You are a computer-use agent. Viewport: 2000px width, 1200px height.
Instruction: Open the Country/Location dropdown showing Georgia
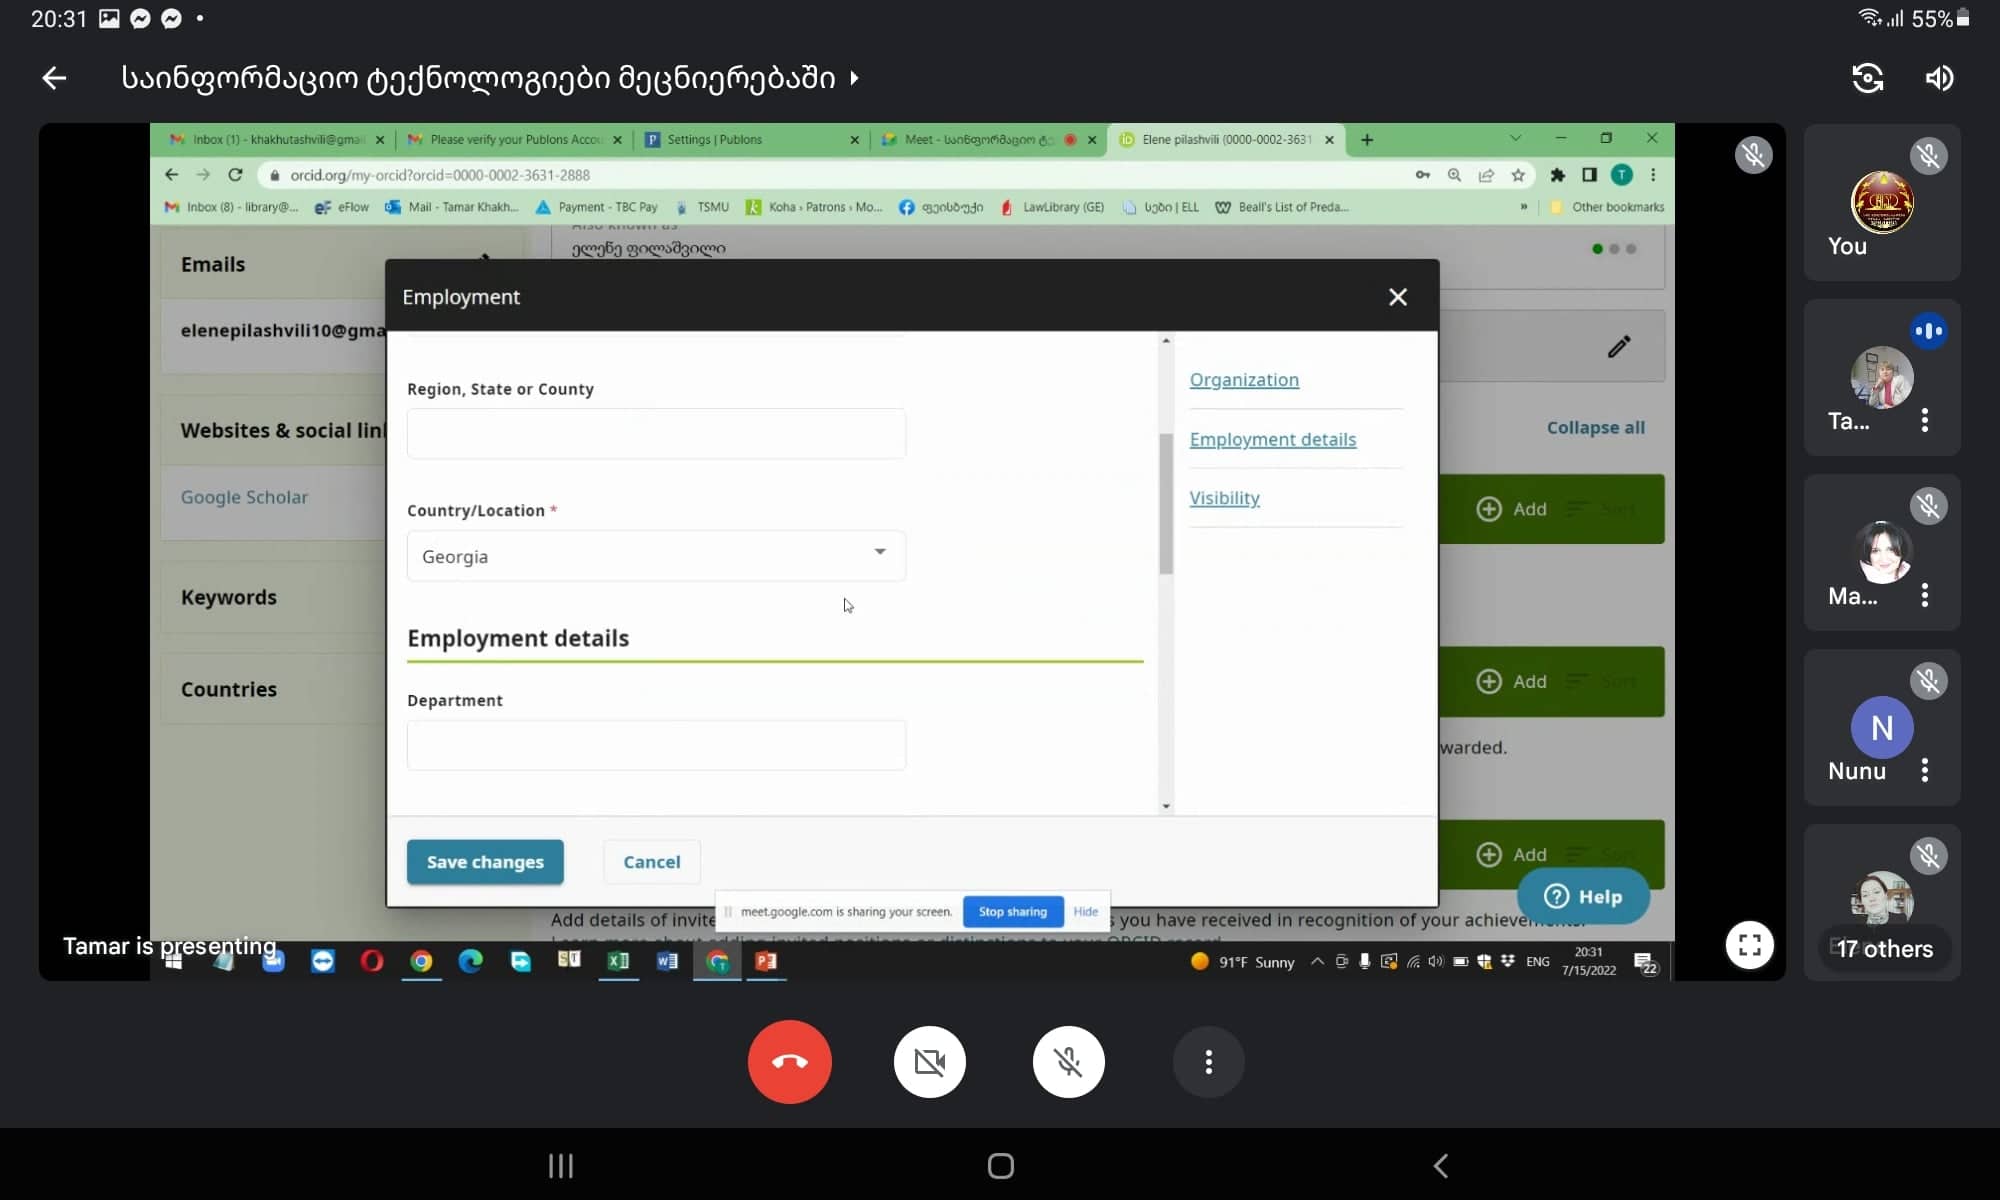point(656,556)
